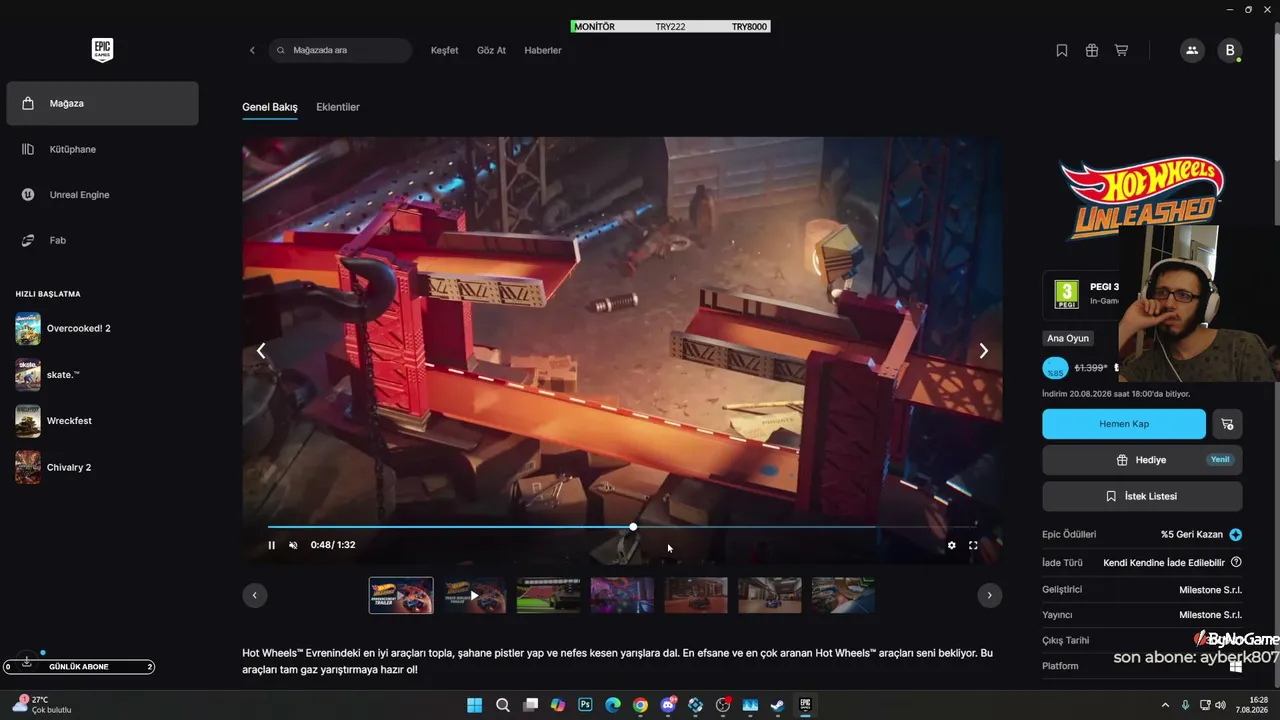Select the sixth media thumbnail
This screenshot has height=720, width=1280.
pyautogui.click(x=770, y=595)
